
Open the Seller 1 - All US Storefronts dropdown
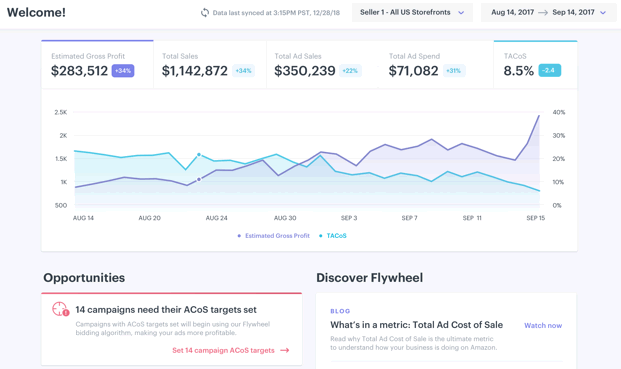tap(412, 12)
